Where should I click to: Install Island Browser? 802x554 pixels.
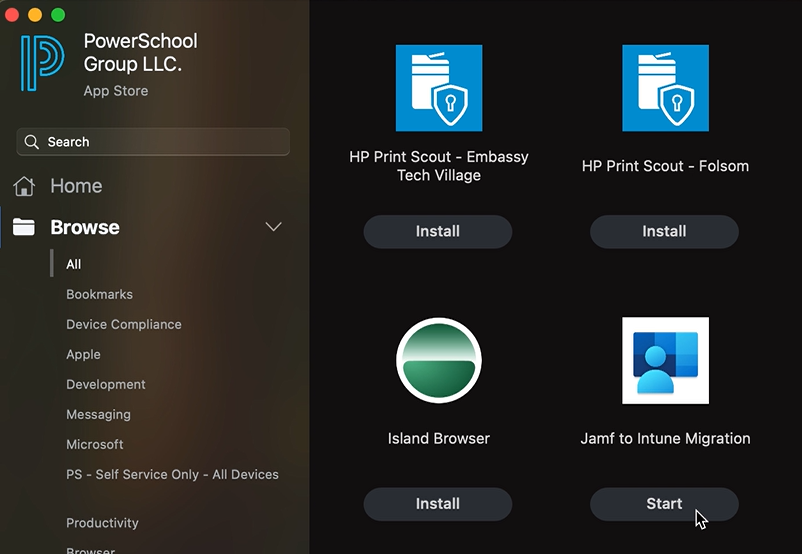pyautogui.click(x=438, y=504)
